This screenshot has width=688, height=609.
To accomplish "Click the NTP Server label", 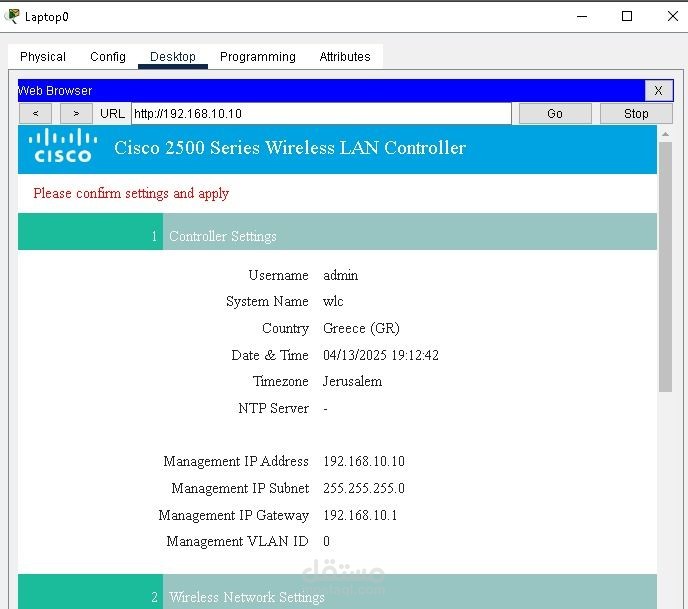I will tap(273, 408).
